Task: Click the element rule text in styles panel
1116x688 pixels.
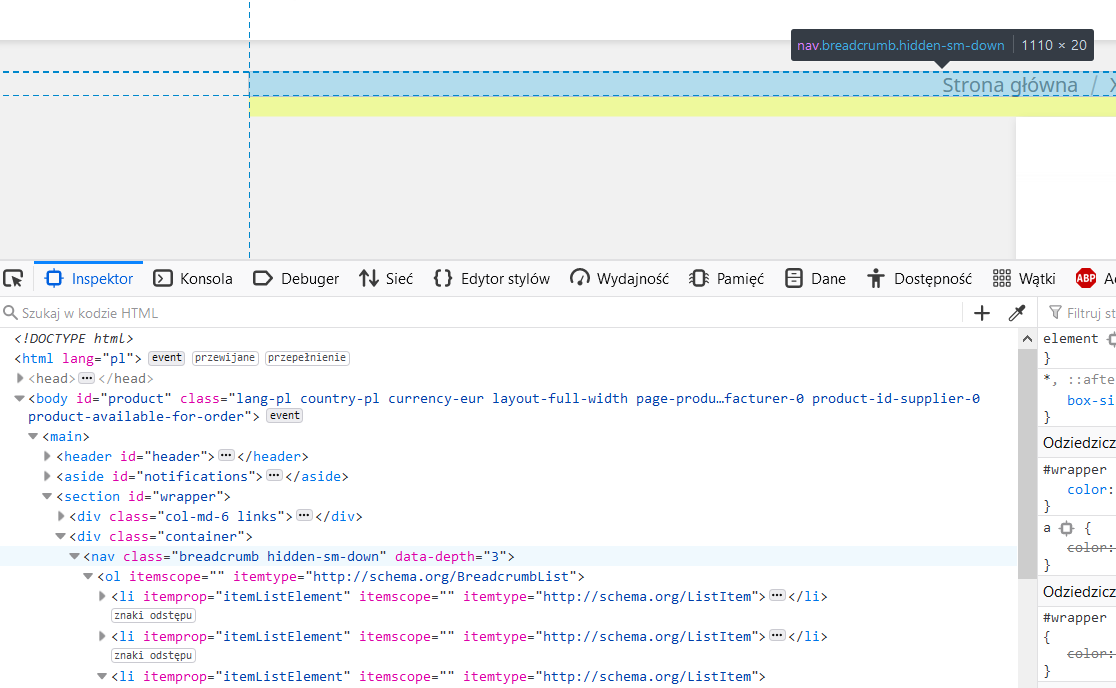Action: (x=1070, y=339)
